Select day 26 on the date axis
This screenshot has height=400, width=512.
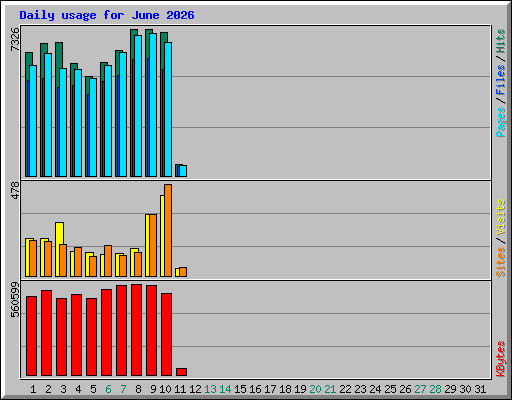[405, 389]
